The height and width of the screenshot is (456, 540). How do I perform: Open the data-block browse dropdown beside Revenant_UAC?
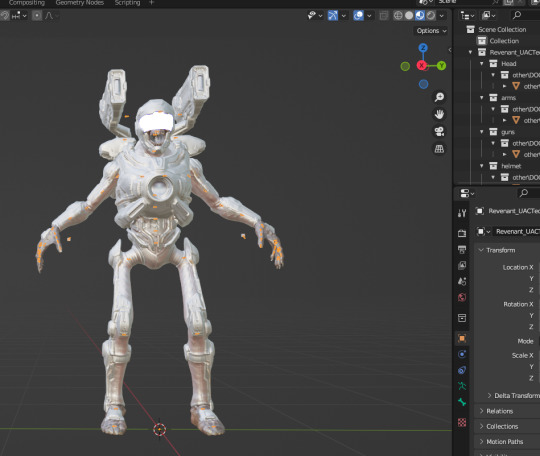pyautogui.click(x=483, y=231)
